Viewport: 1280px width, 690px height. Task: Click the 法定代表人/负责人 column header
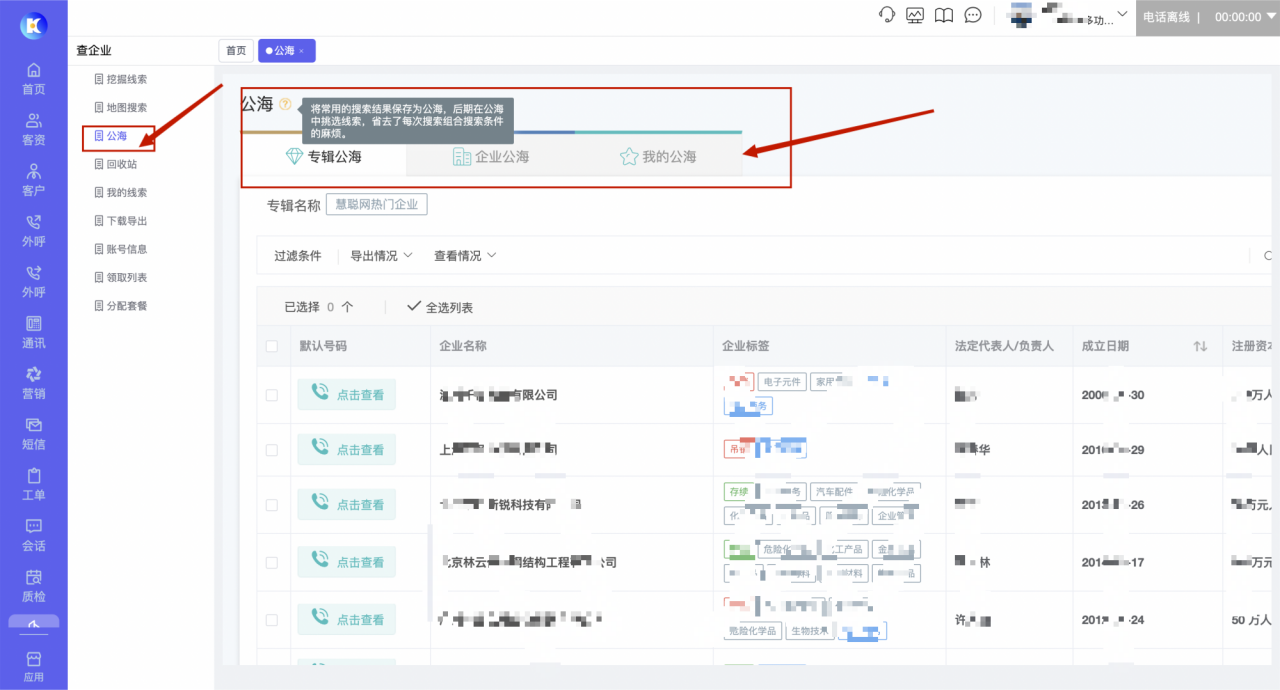point(1004,346)
